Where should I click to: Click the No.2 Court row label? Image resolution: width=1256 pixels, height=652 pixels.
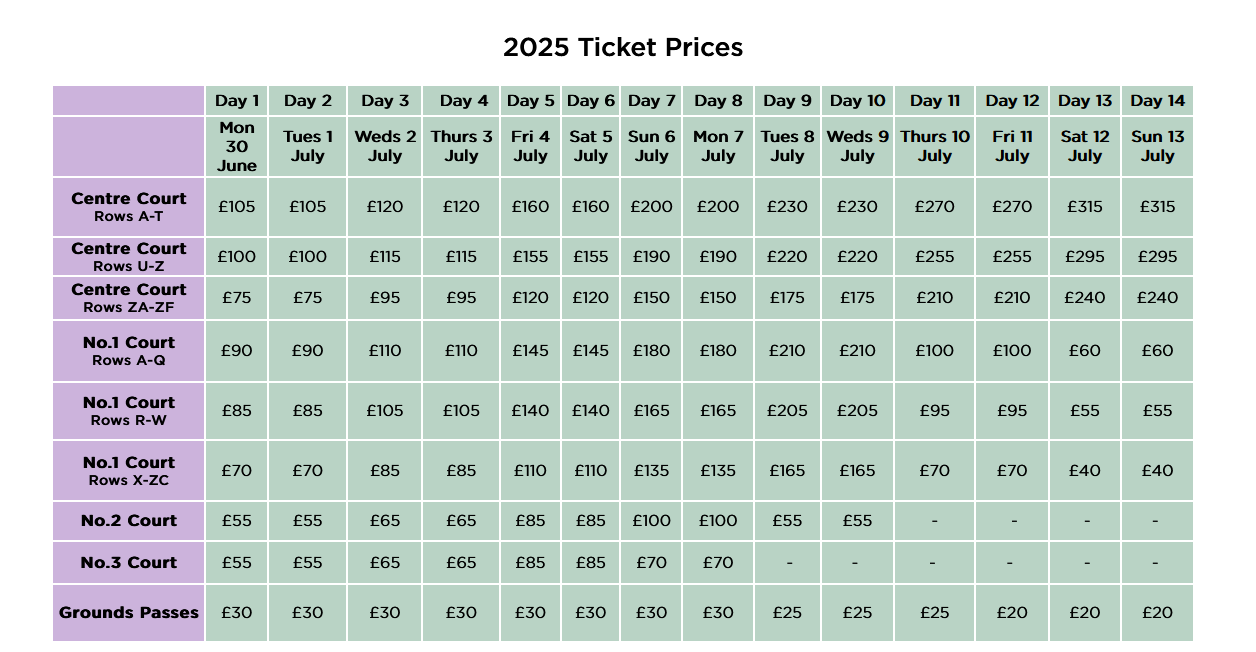(x=129, y=520)
